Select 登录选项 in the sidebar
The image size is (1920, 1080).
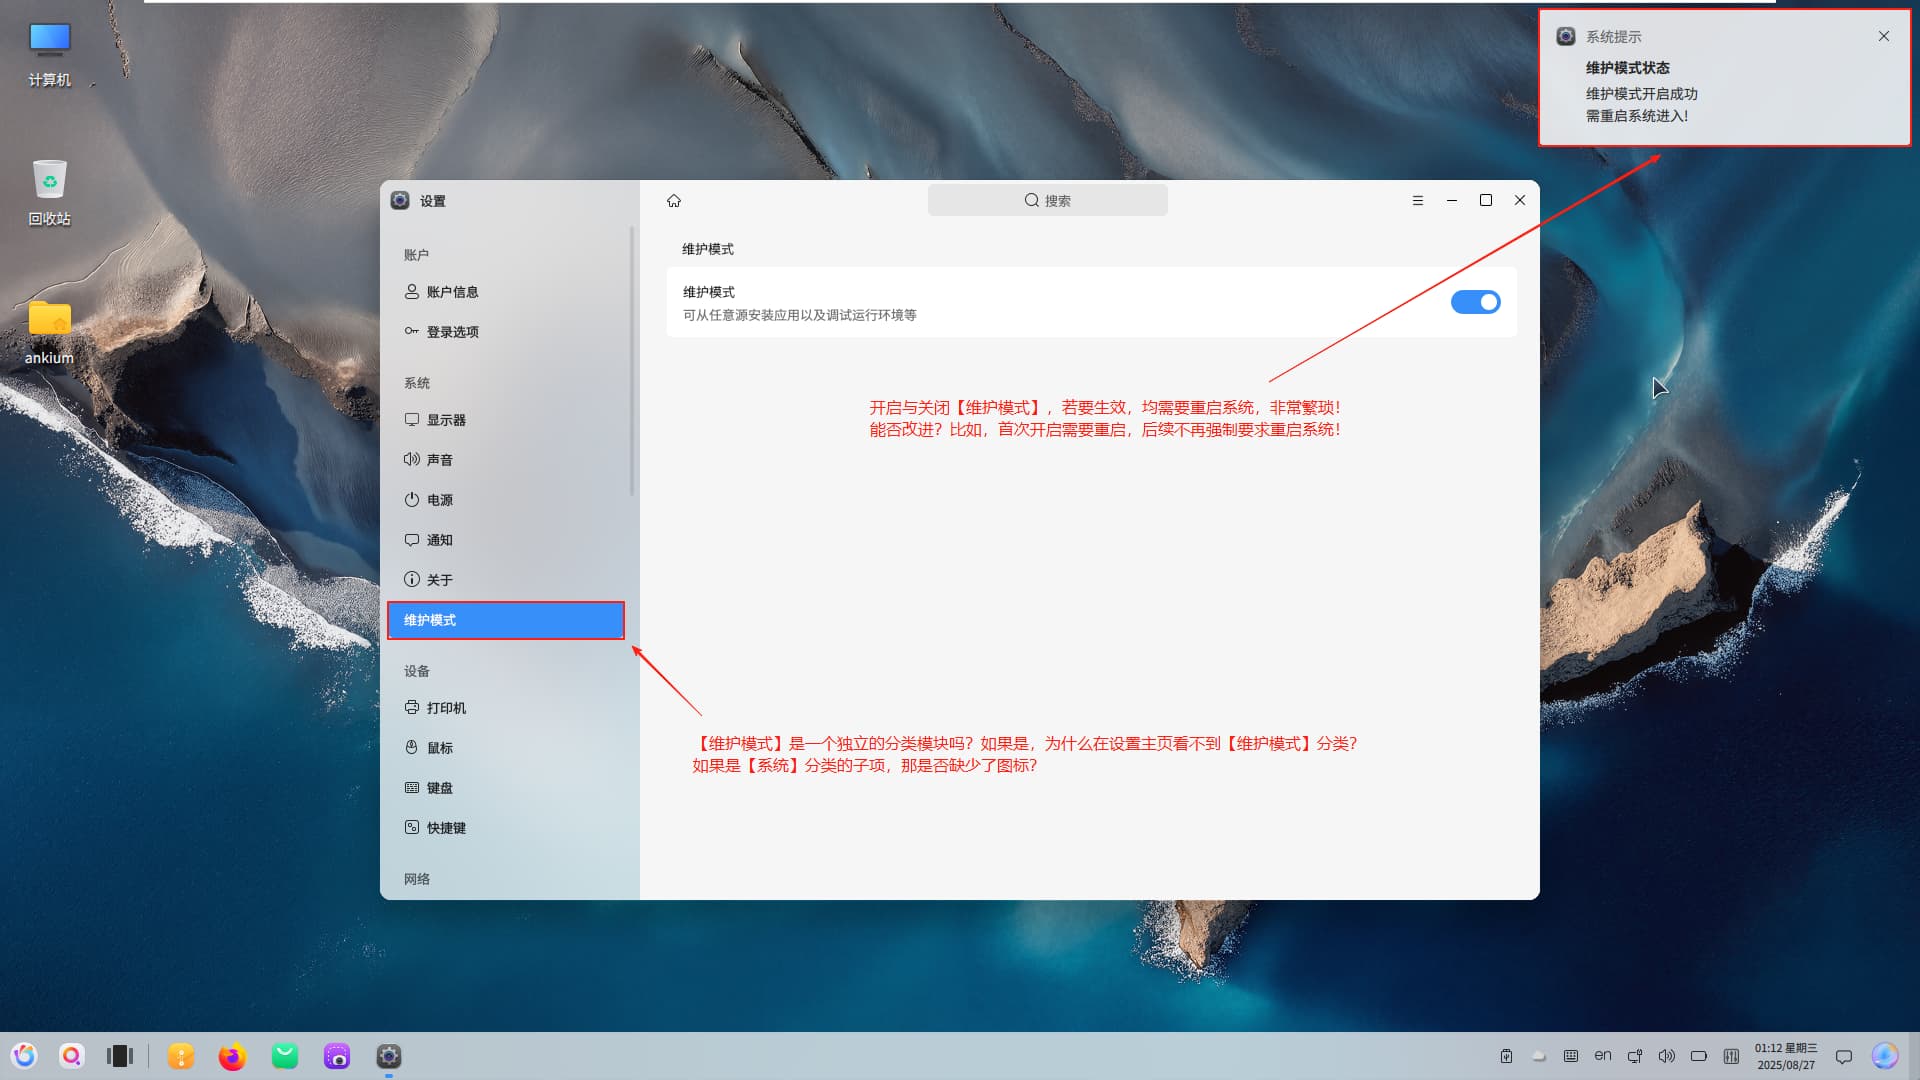pyautogui.click(x=452, y=332)
